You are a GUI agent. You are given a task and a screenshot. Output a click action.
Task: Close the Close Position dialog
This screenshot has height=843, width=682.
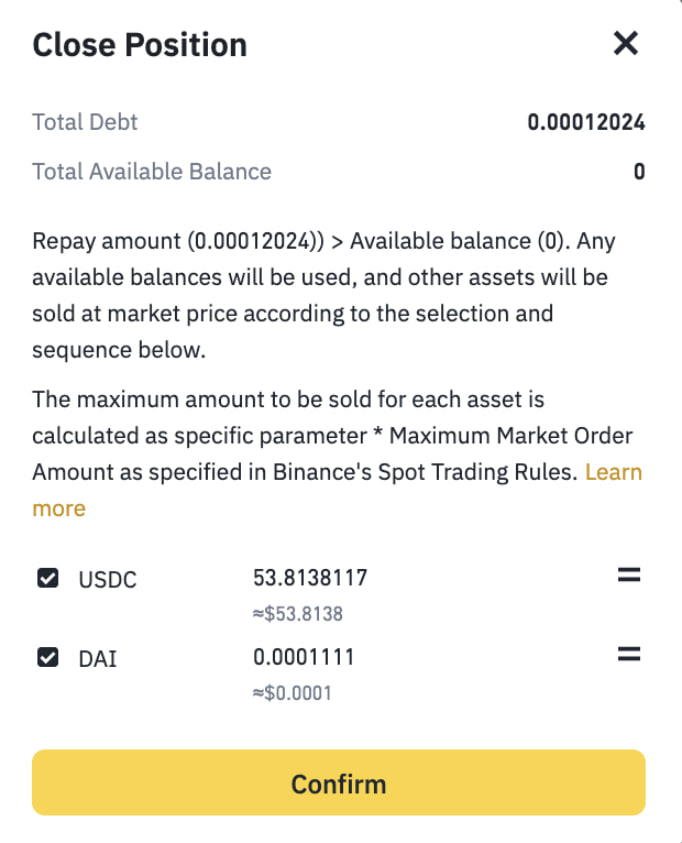pos(626,43)
